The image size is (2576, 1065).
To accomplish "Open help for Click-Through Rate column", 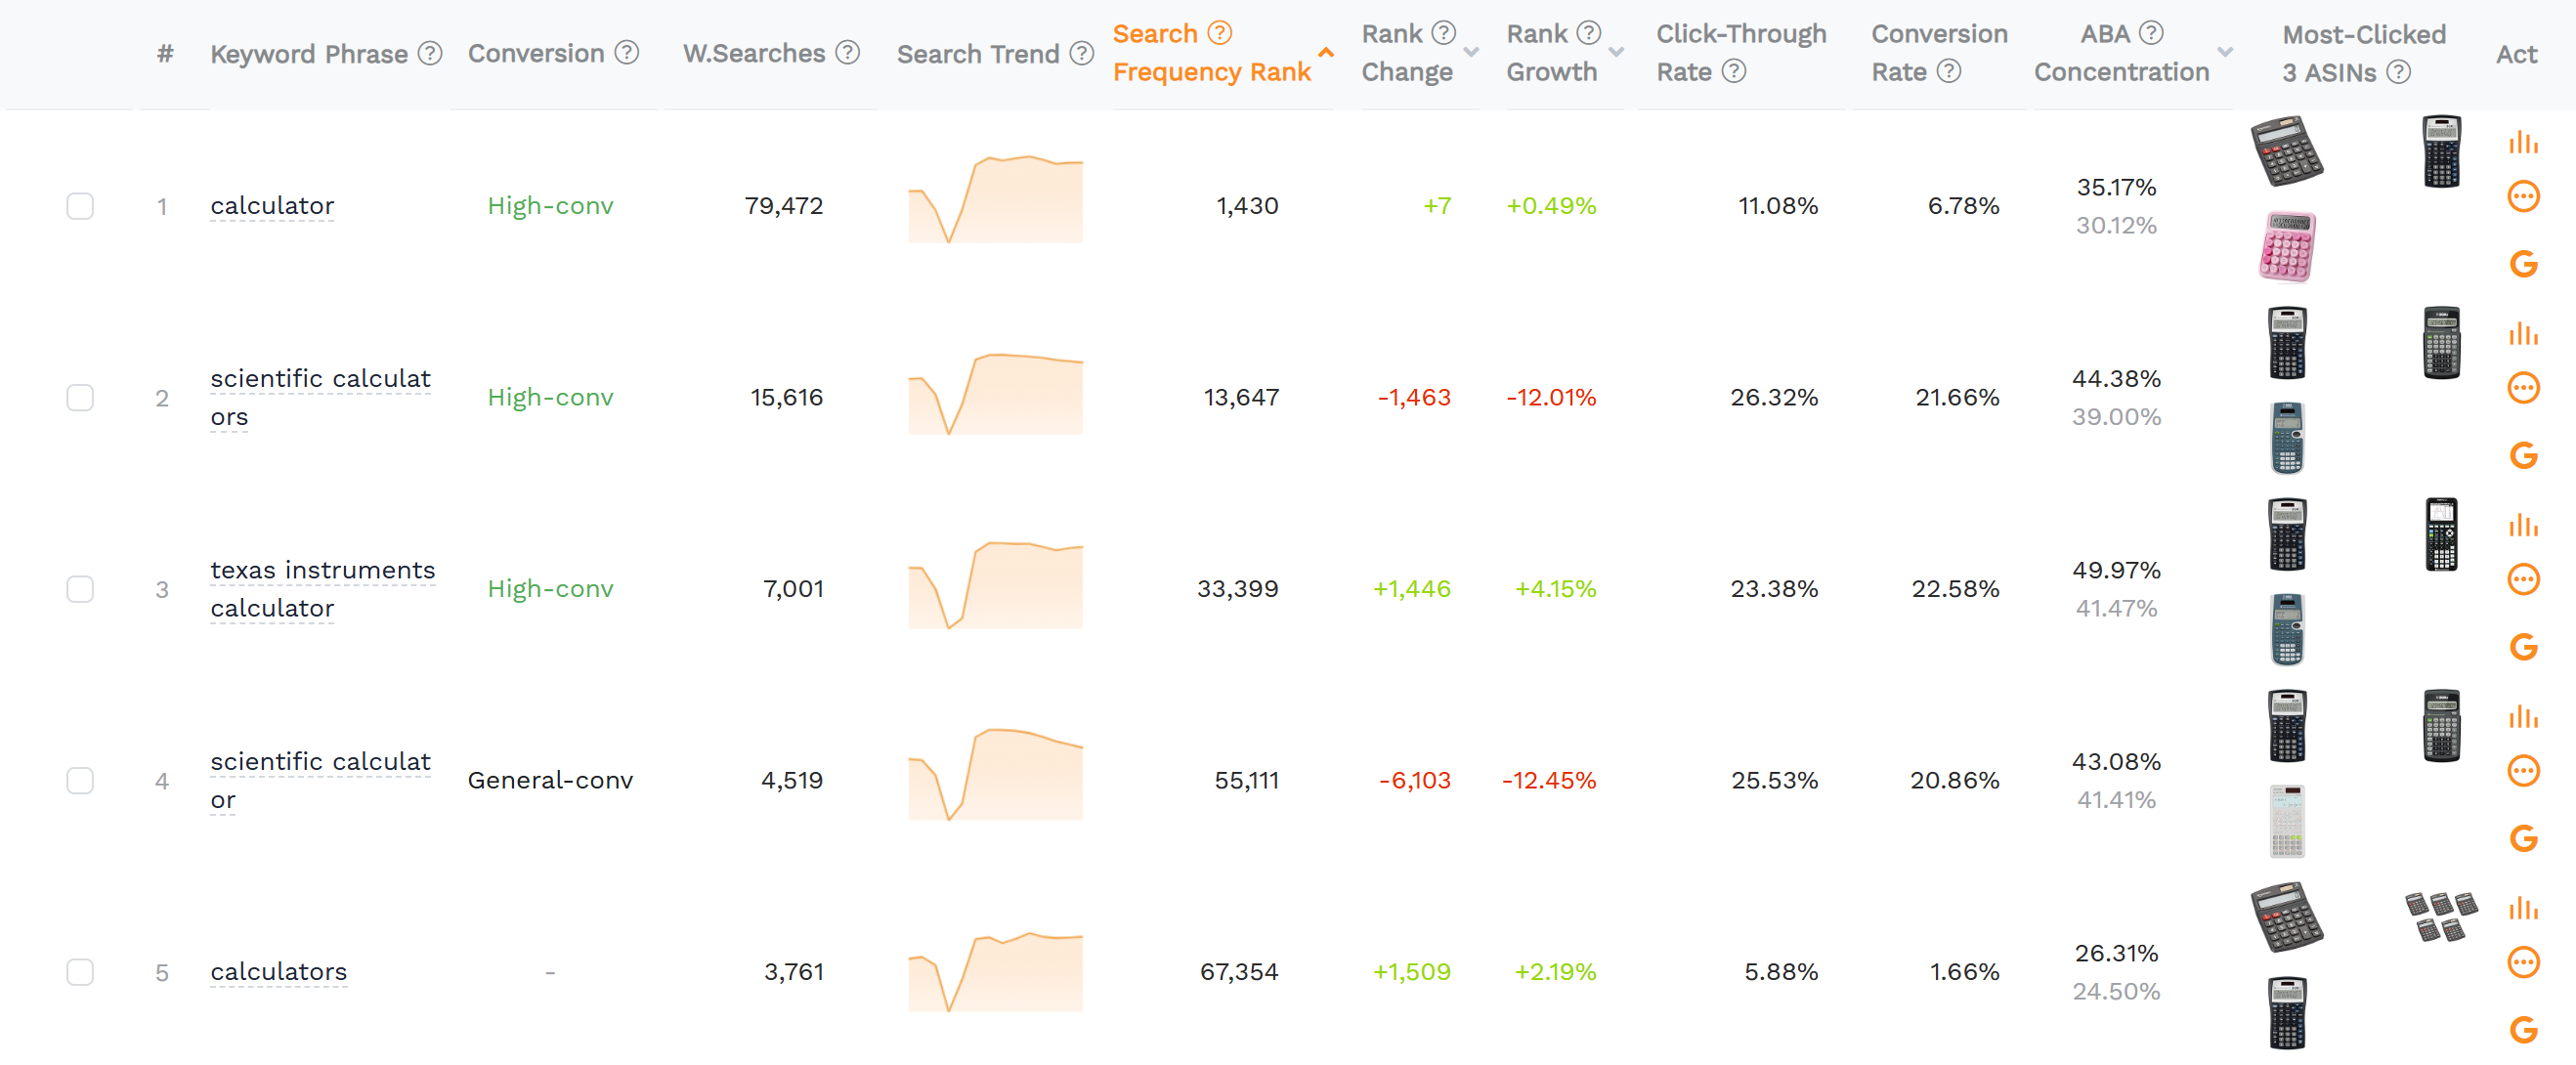I will pyautogui.click(x=1736, y=71).
